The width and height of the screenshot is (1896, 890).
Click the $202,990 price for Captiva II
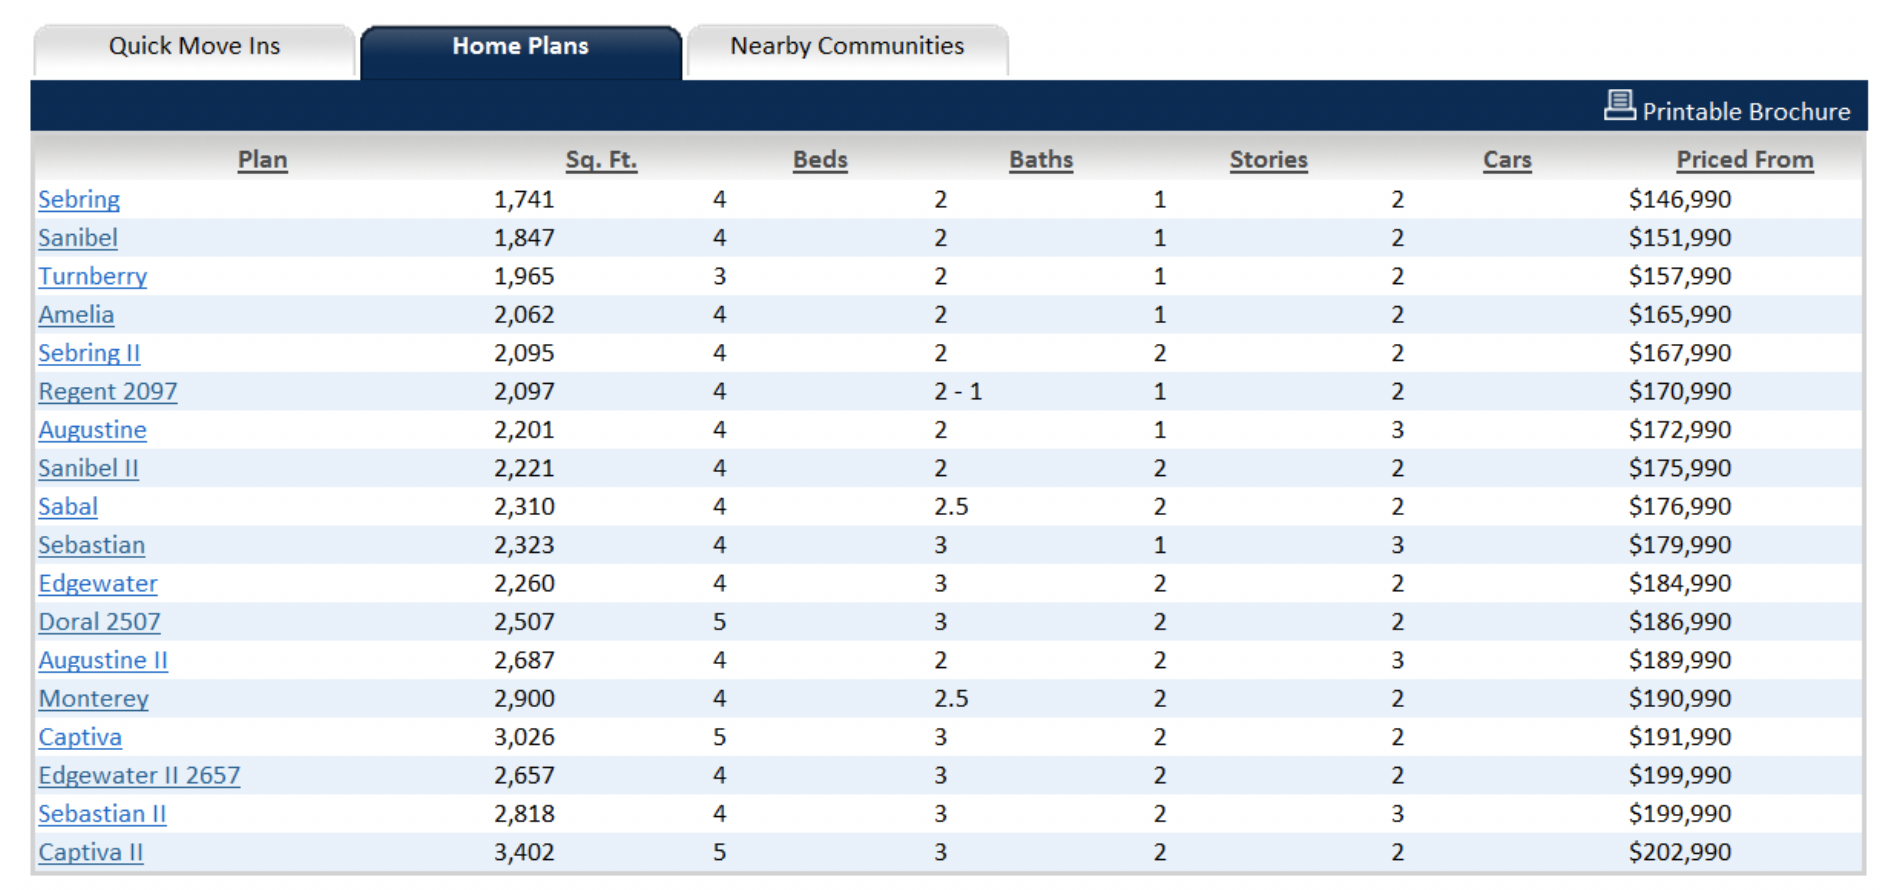tap(1680, 852)
